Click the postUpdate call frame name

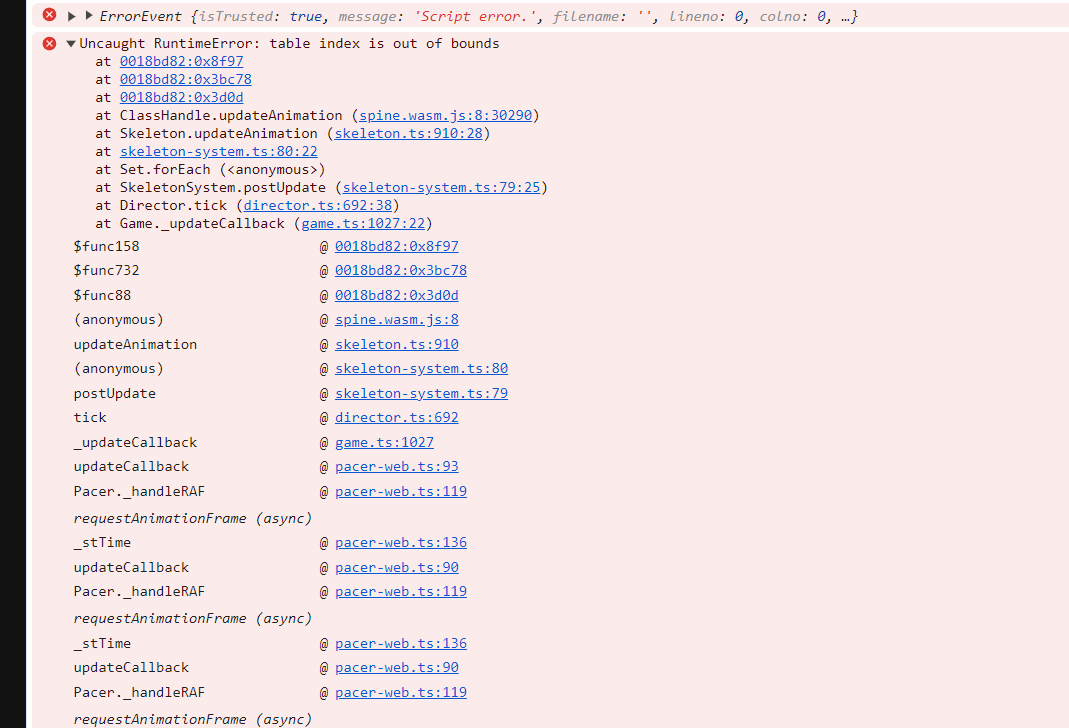115,393
